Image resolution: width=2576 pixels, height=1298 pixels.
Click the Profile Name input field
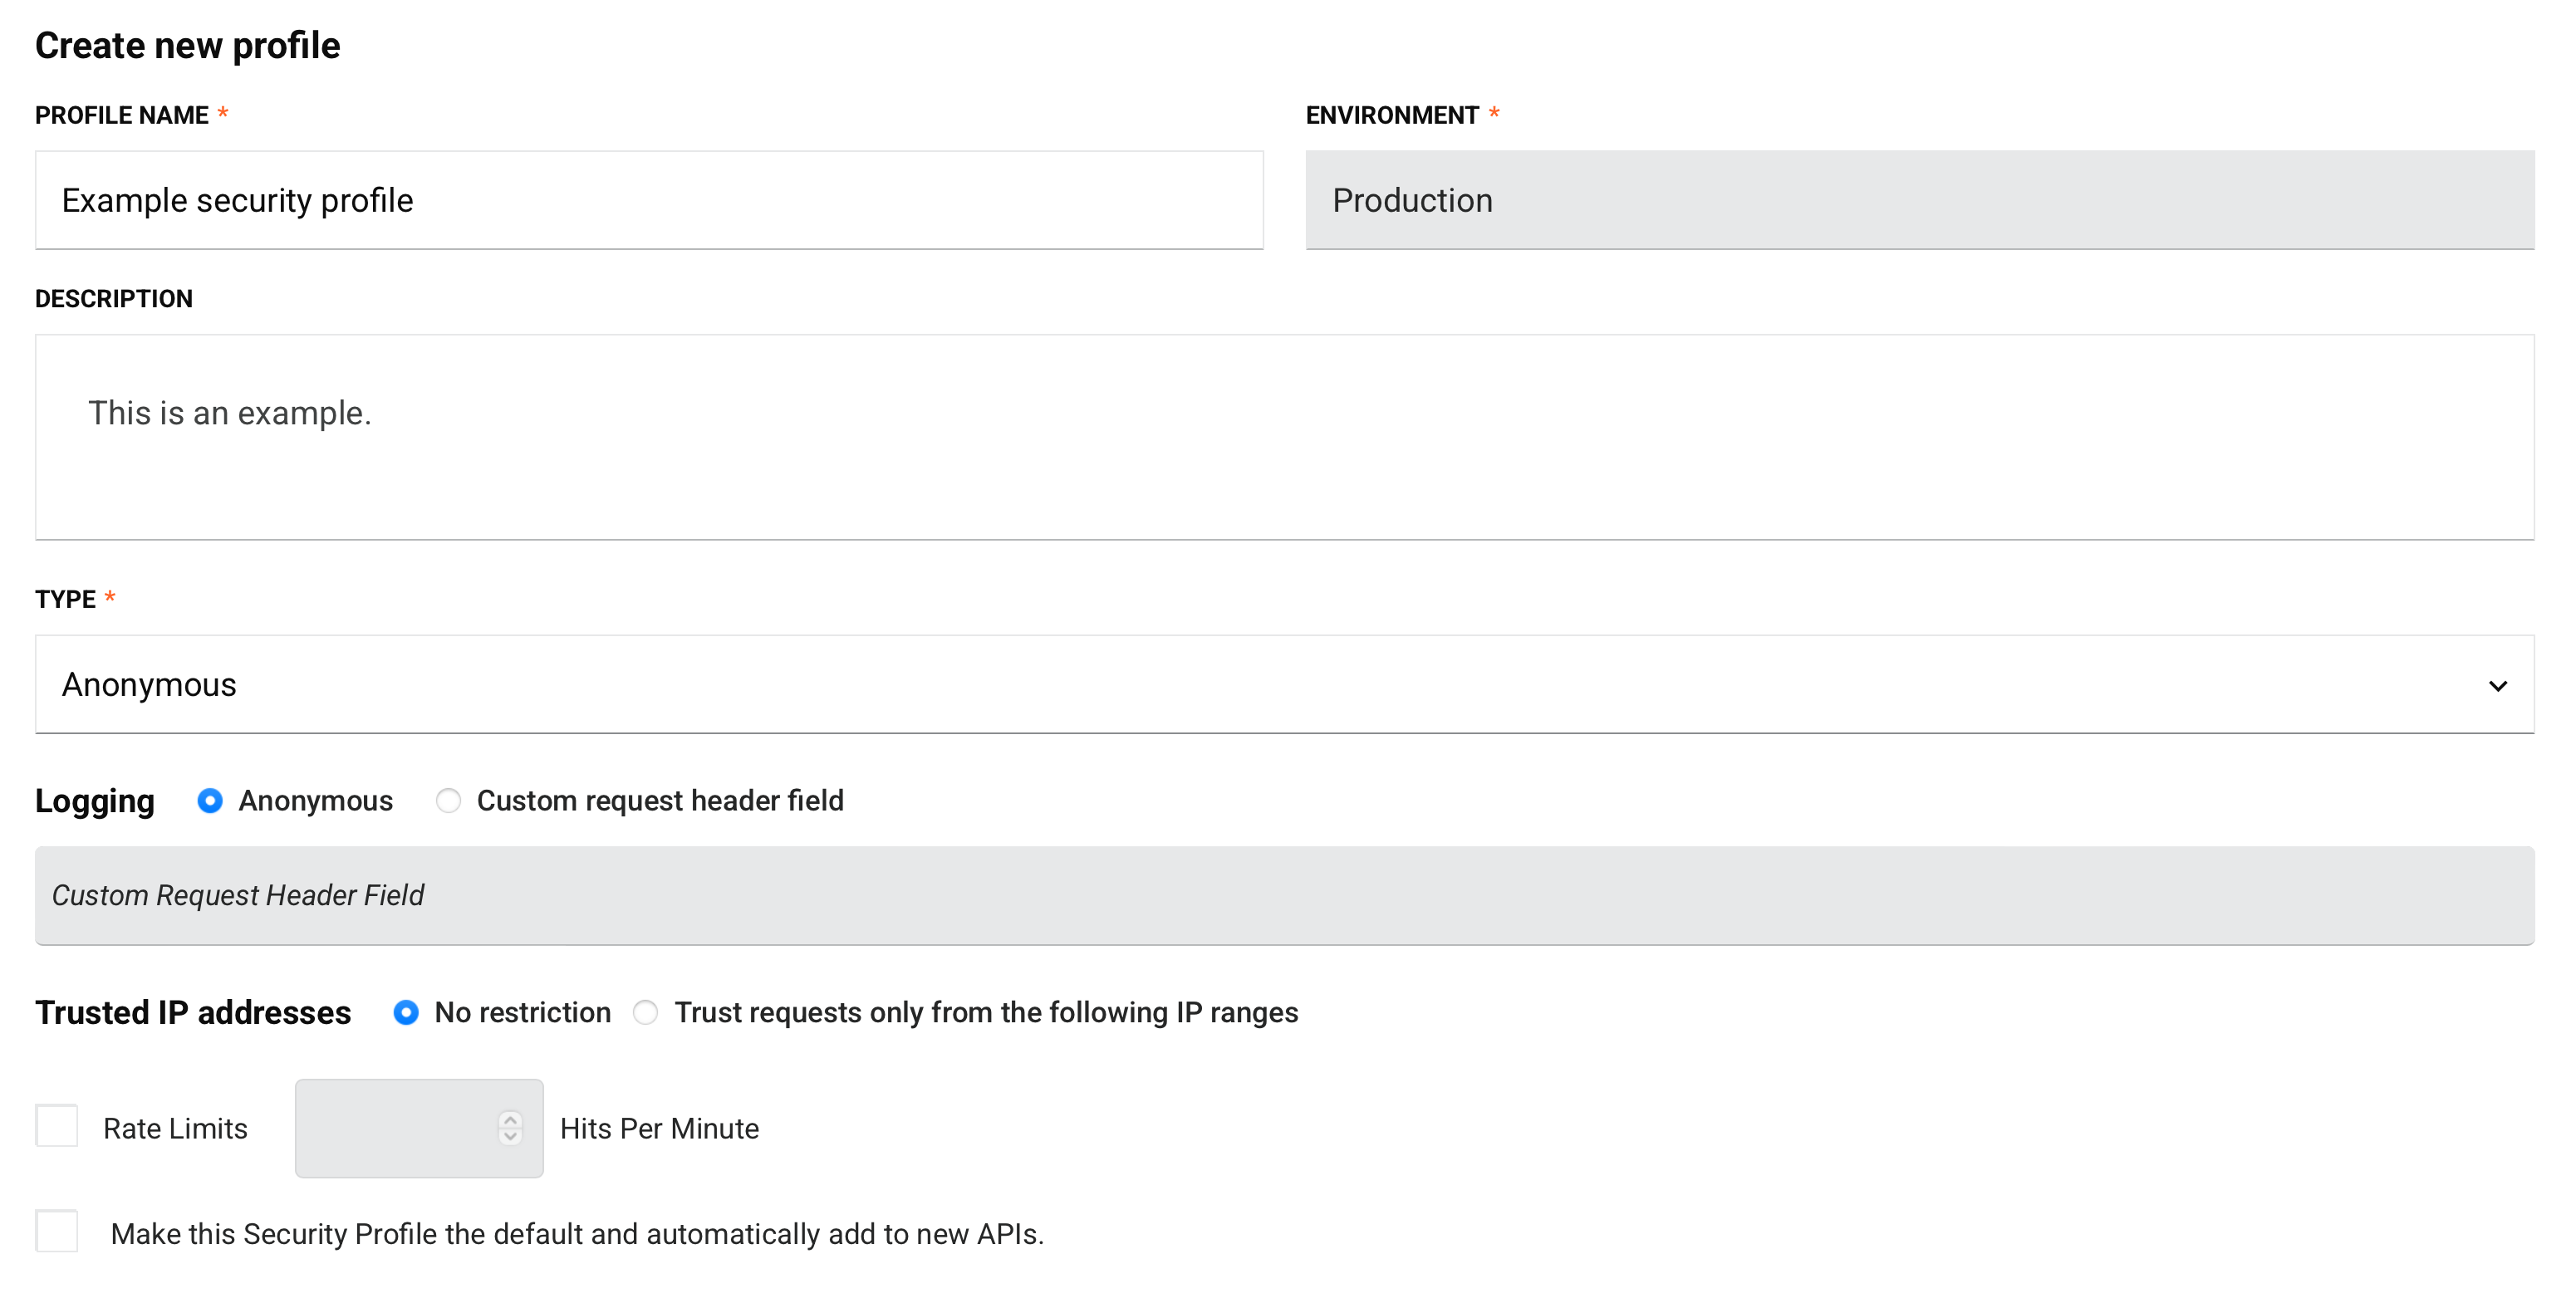pyautogui.click(x=648, y=200)
